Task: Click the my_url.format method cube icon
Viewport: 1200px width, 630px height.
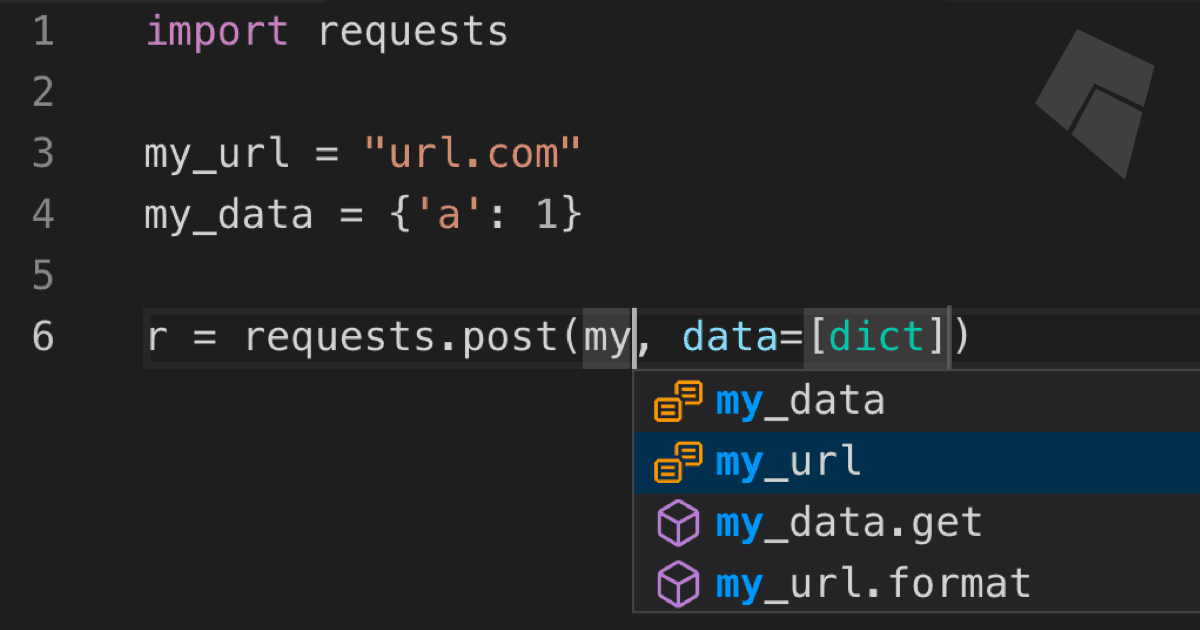Action: point(678,583)
